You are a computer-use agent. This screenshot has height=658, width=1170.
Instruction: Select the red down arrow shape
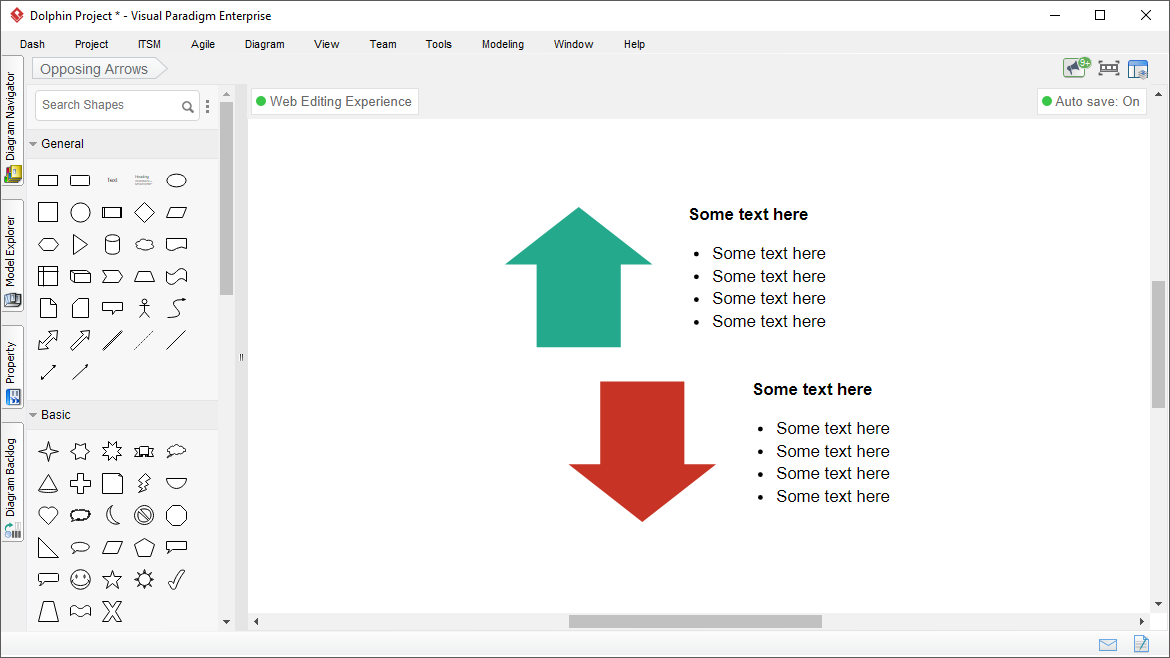642,451
